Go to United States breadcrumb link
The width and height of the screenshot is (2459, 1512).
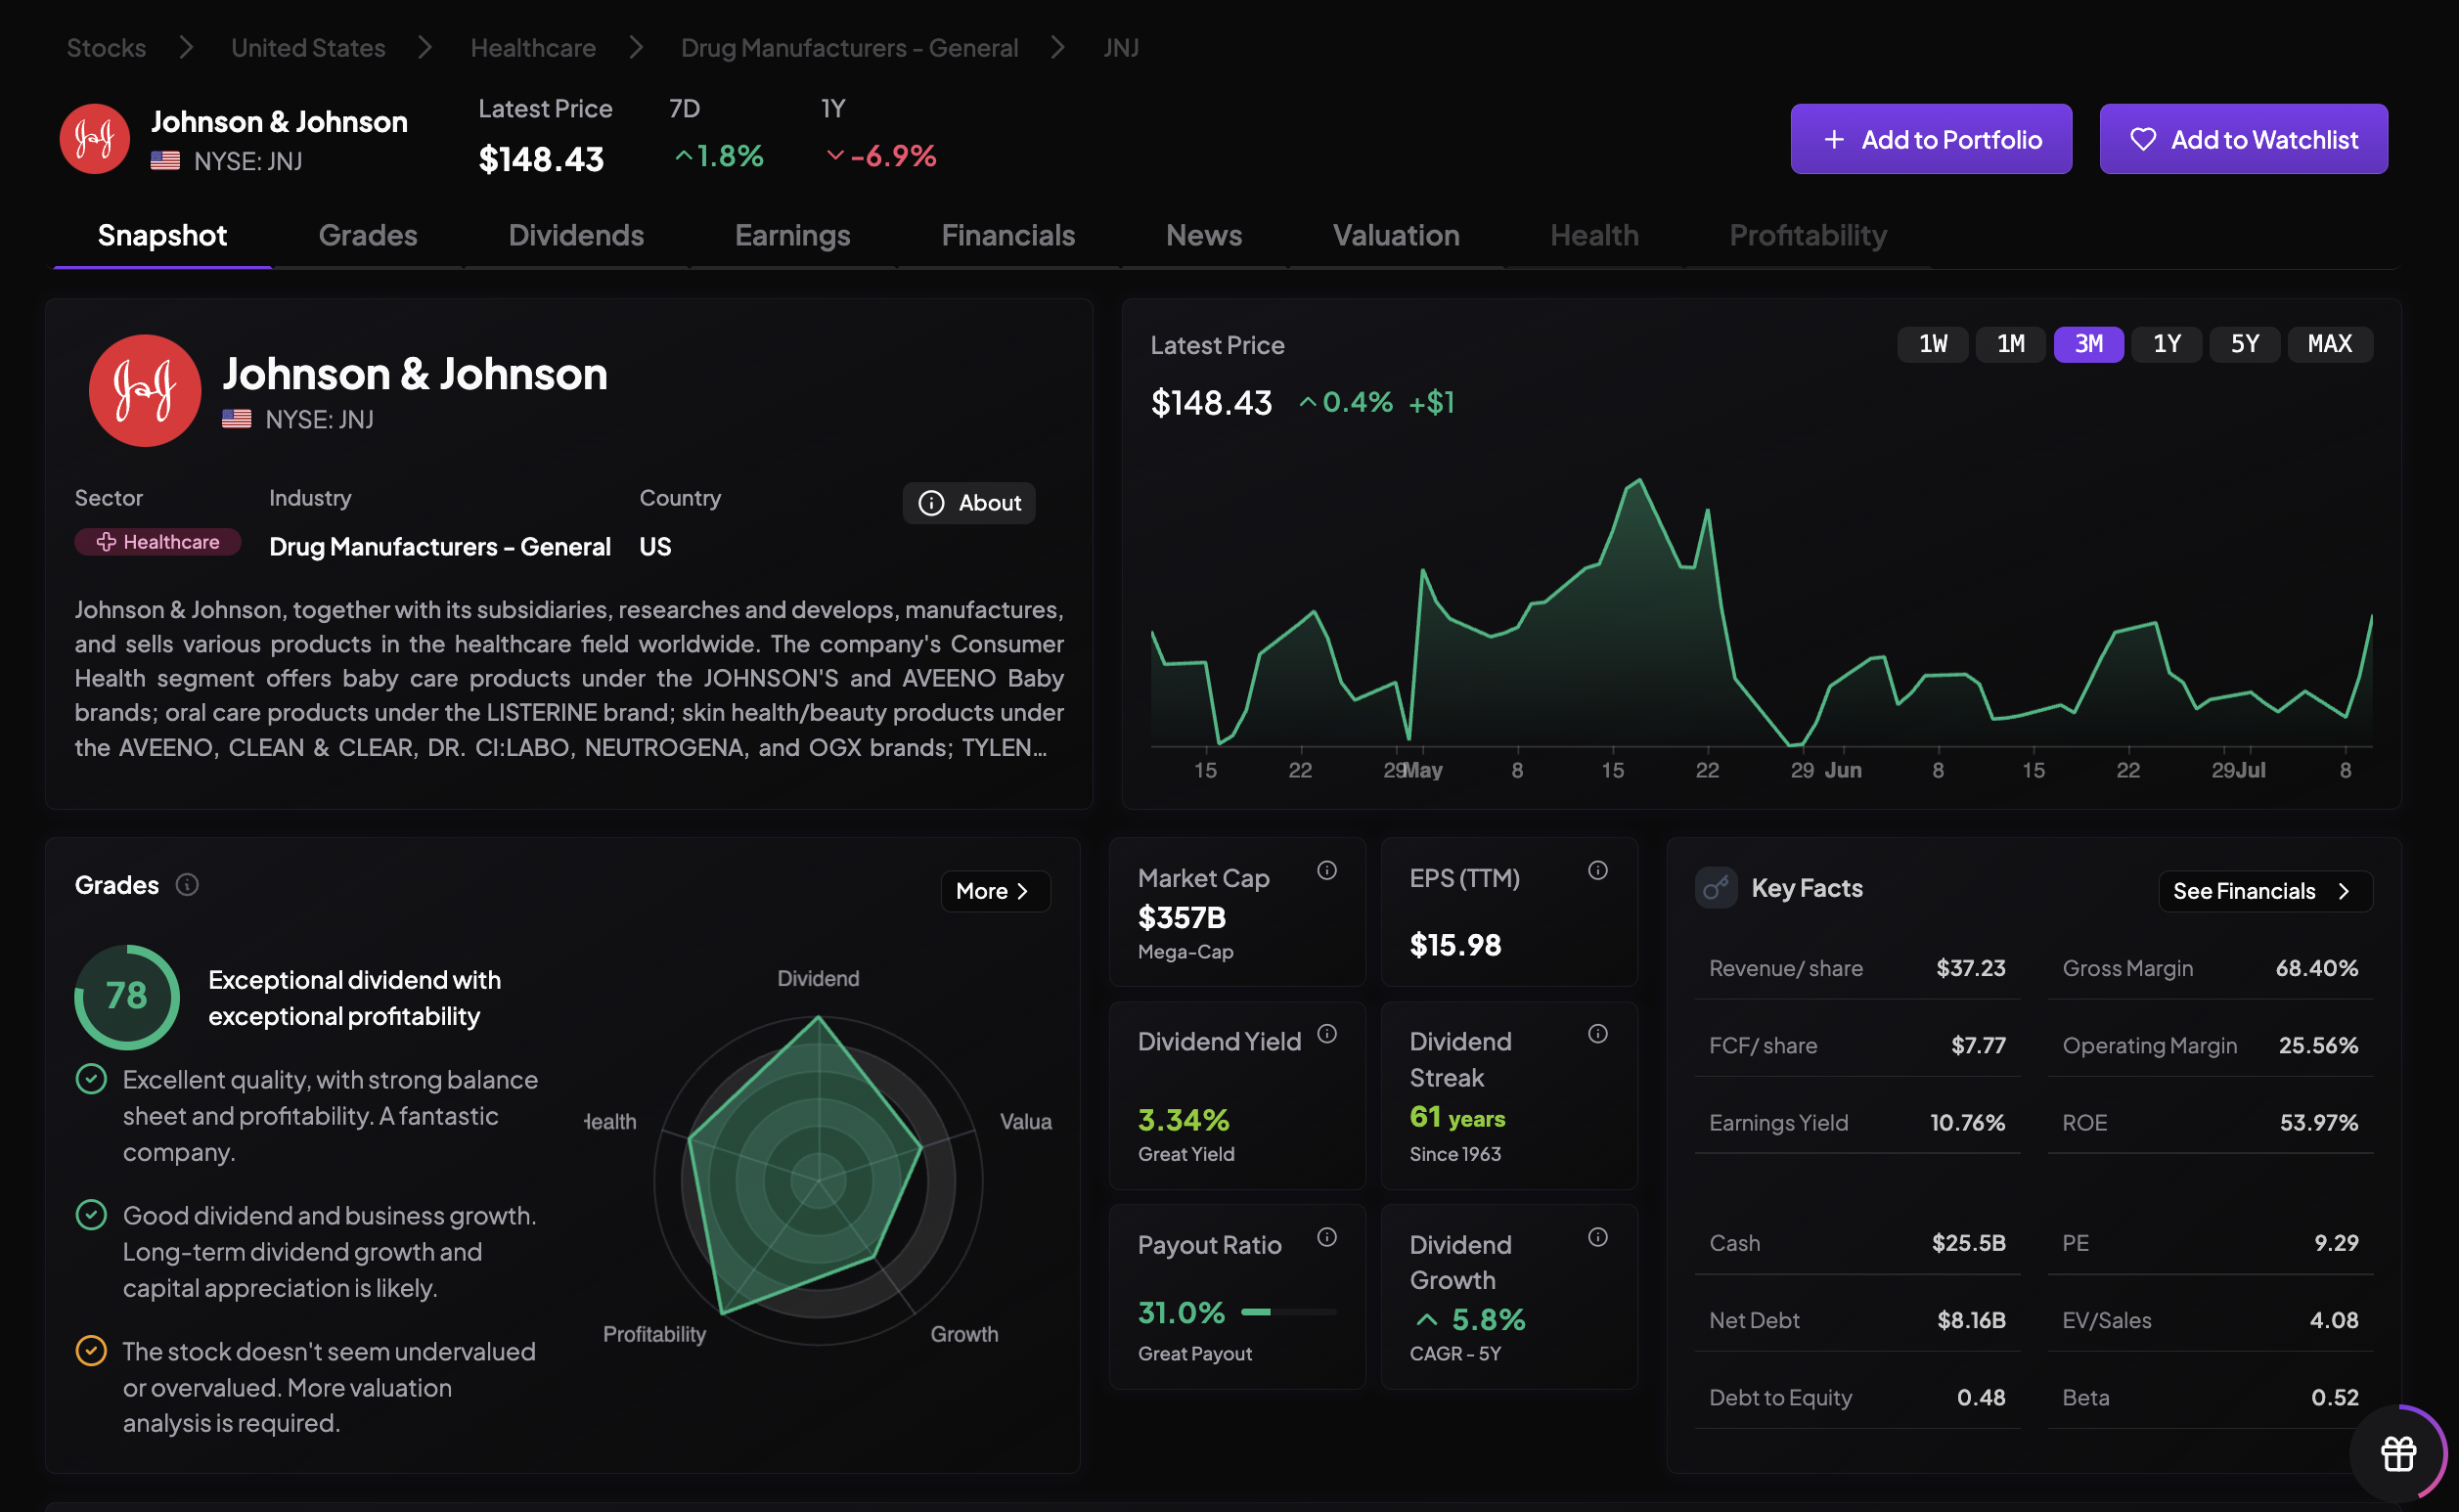tap(308, 48)
